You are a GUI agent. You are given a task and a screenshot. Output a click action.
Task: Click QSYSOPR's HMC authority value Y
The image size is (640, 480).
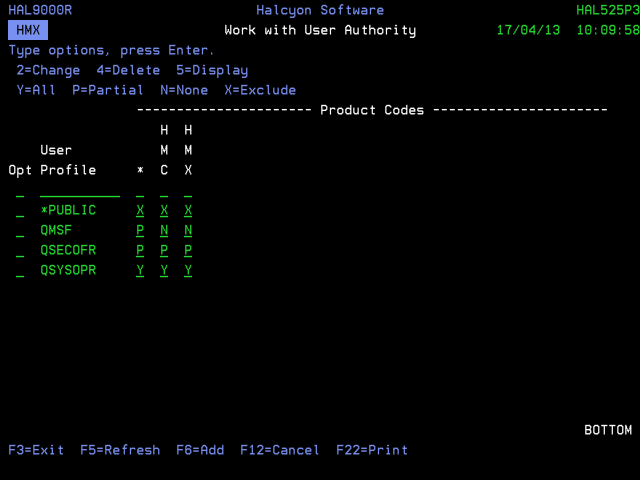[164, 271]
